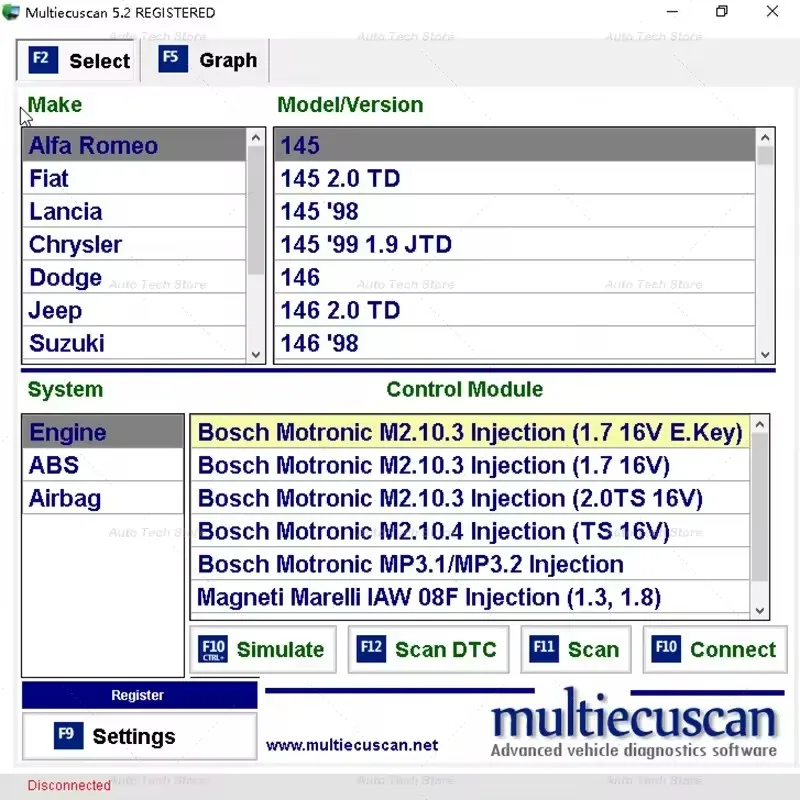Click the F10 CTRL icon beside Simulate
This screenshot has width=800, height=800.
tap(213, 649)
